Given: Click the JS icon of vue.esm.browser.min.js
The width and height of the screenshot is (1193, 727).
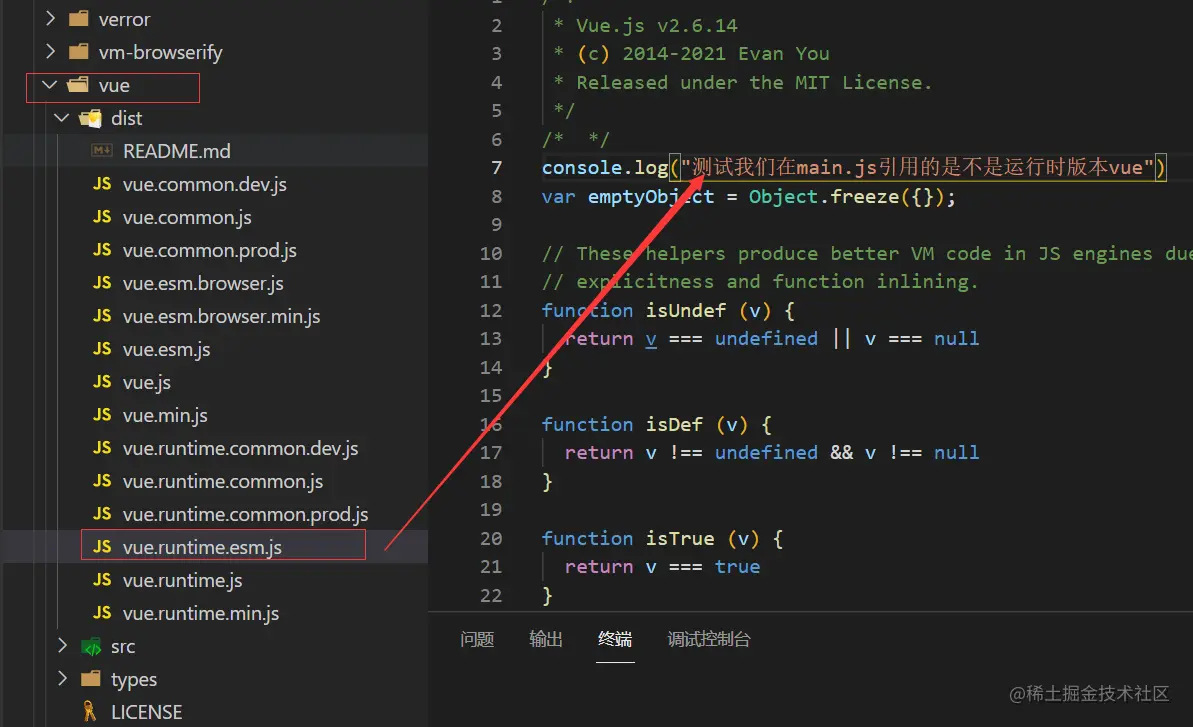Looking at the screenshot, I should (x=102, y=316).
